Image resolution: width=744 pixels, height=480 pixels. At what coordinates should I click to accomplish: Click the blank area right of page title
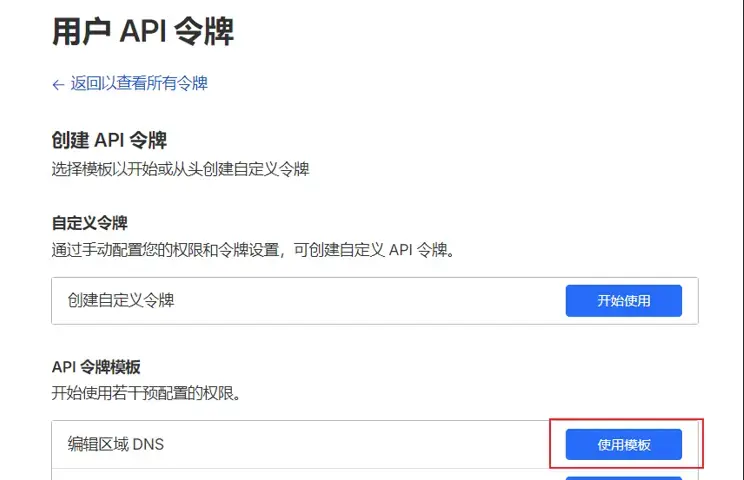500,30
